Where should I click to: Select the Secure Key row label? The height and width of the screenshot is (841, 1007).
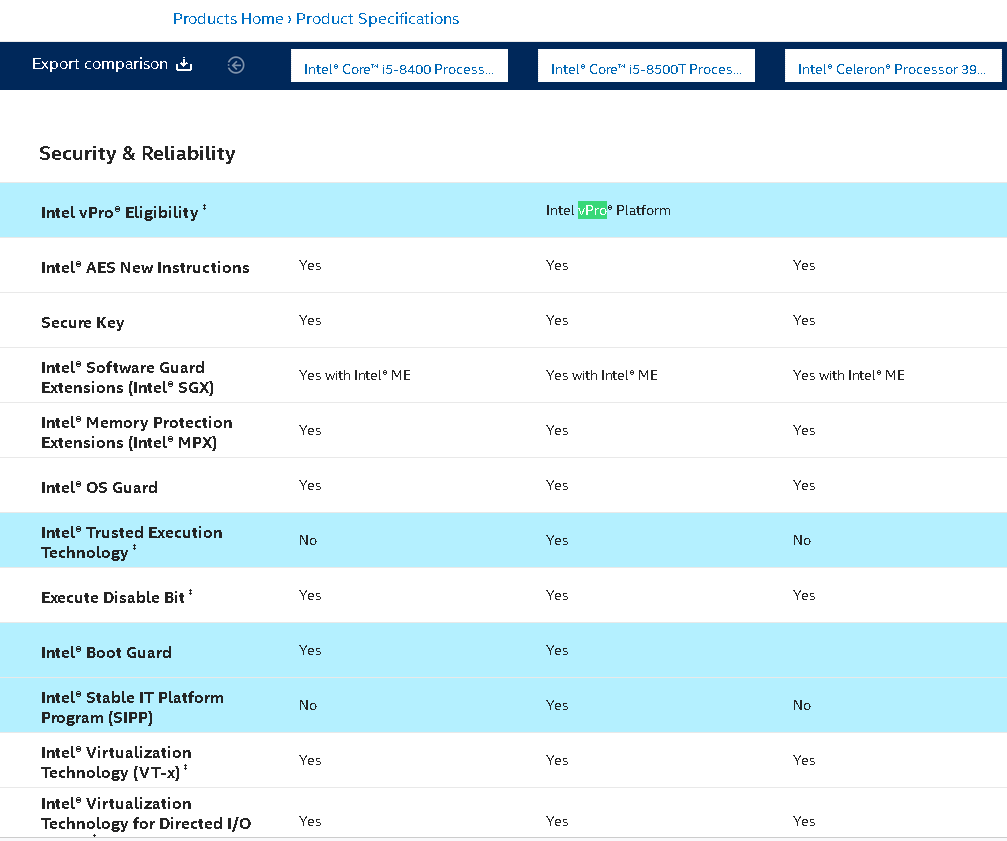point(83,322)
